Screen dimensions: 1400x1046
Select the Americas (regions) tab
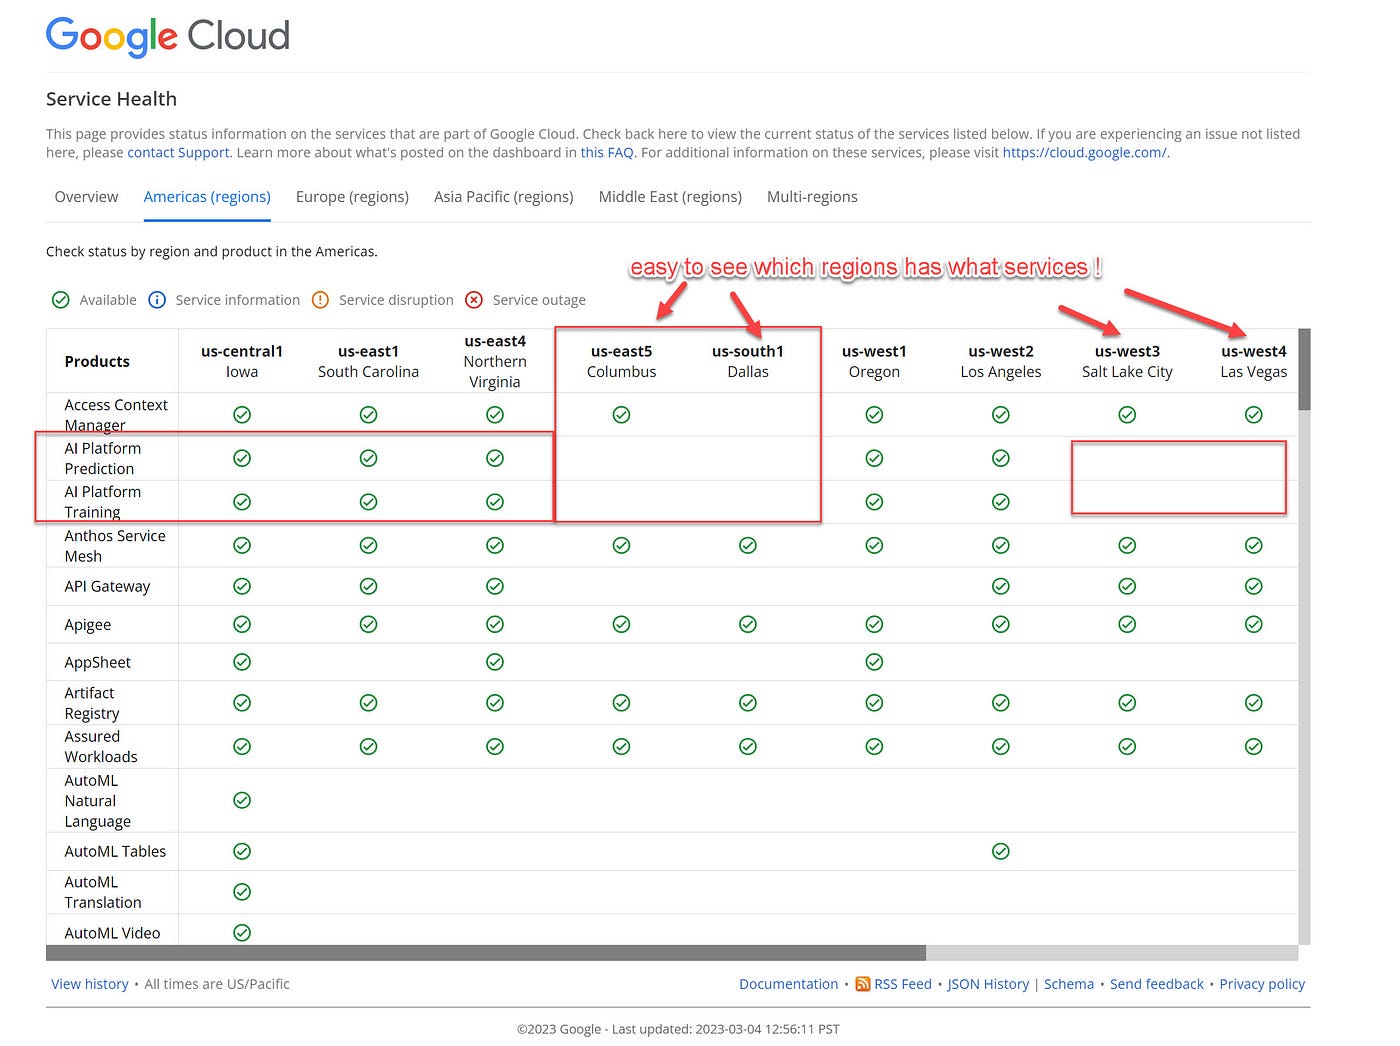click(207, 197)
